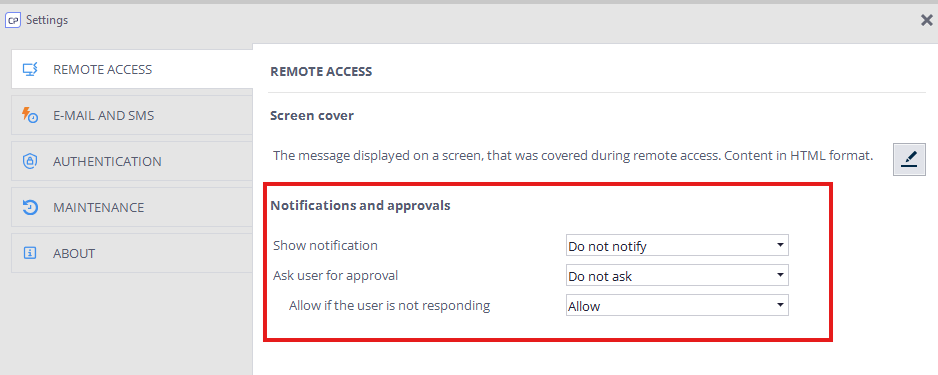Click the E-mail and SMS lightning icon
938x375 pixels.
(30, 115)
